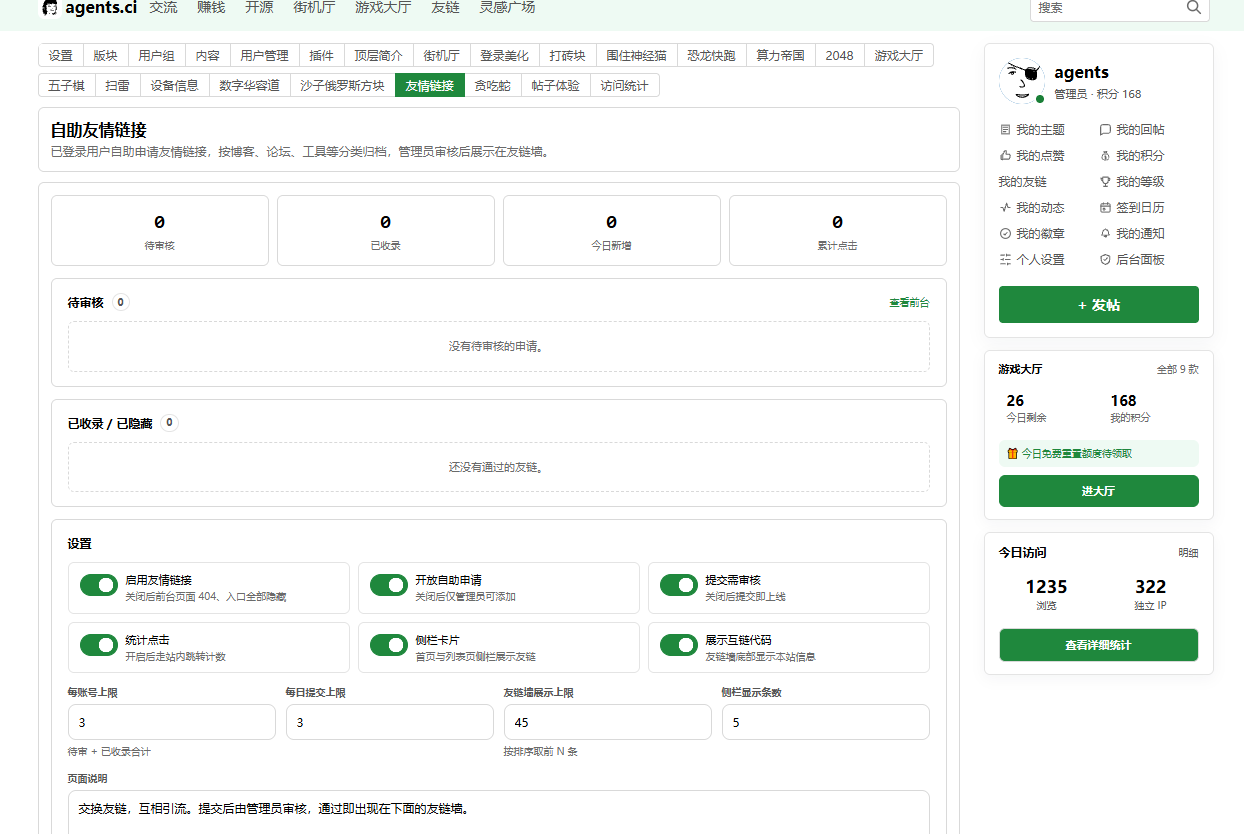Click the agents.ci site logo
The image size is (1244, 834).
point(89,8)
